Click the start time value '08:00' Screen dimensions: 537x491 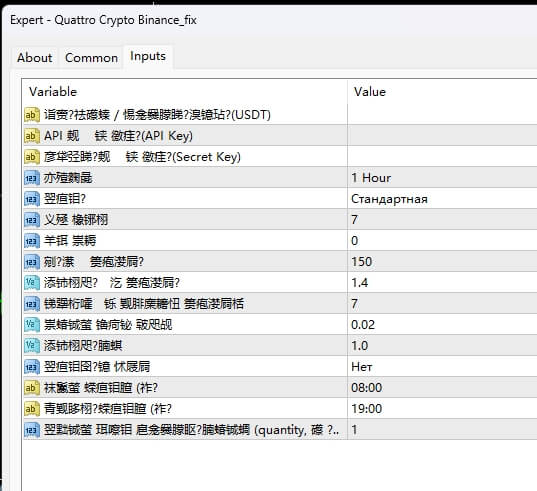[x=366, y=388]
